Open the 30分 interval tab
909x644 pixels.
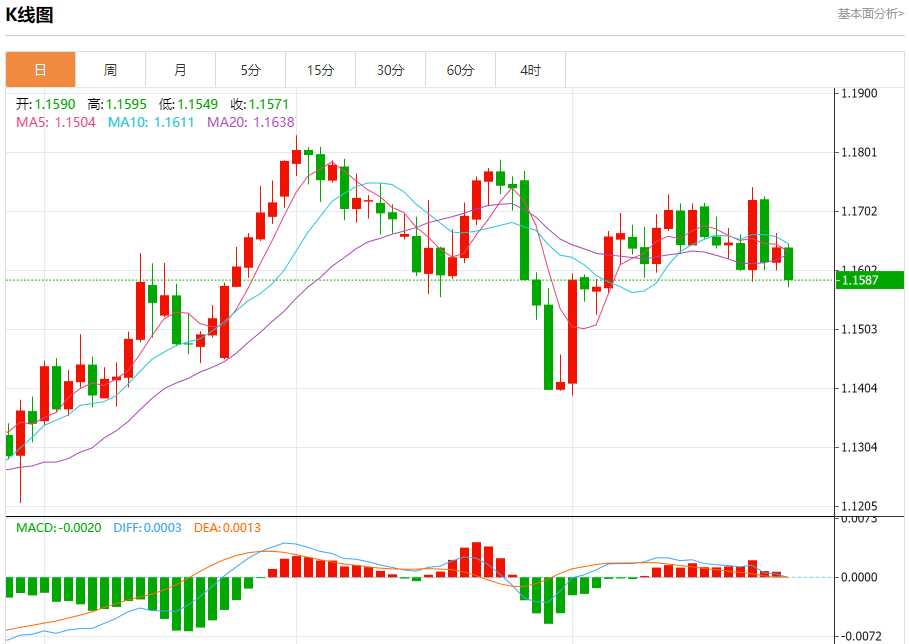click(x=390, y=70)
